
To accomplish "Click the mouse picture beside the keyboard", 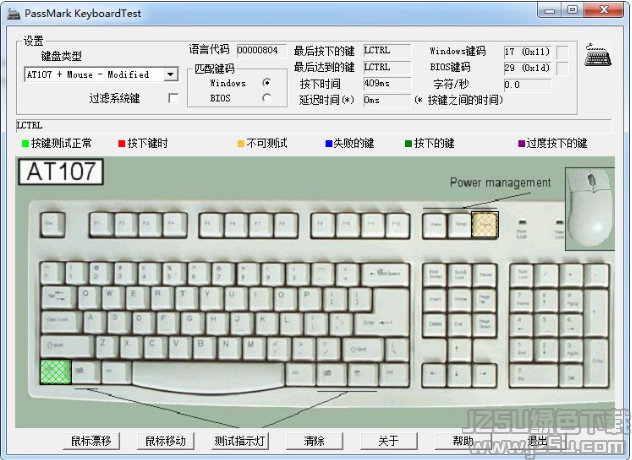I will (x=589, y=208).
